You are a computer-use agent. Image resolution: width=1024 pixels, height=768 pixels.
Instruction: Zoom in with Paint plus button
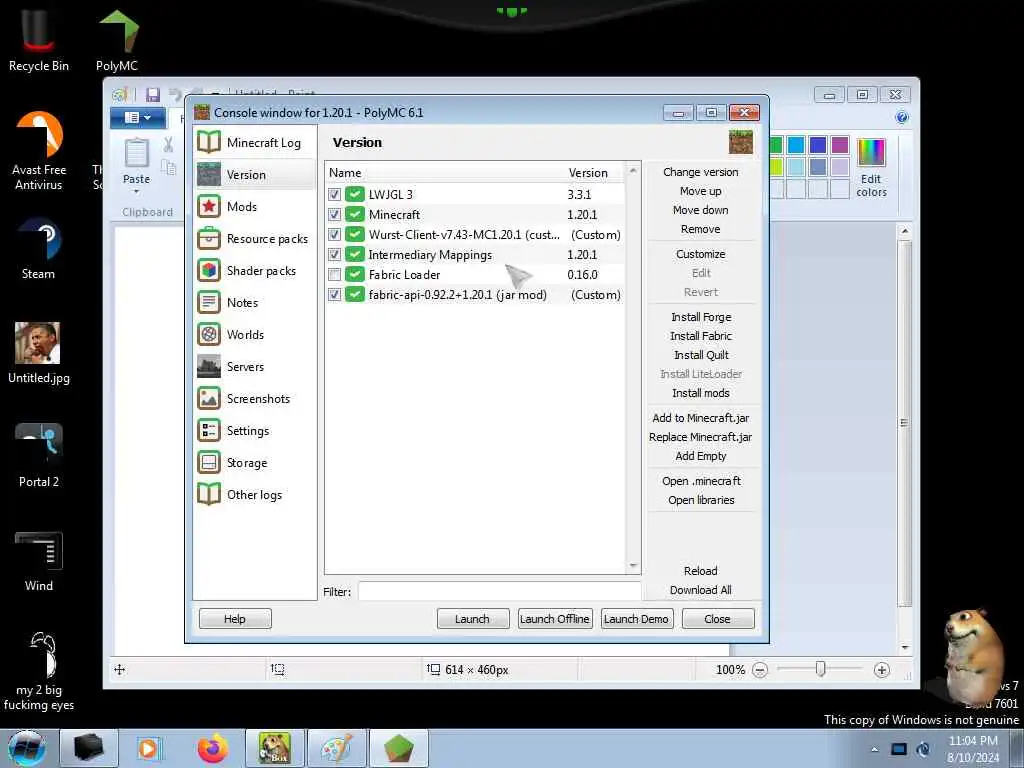click(882, 669)
